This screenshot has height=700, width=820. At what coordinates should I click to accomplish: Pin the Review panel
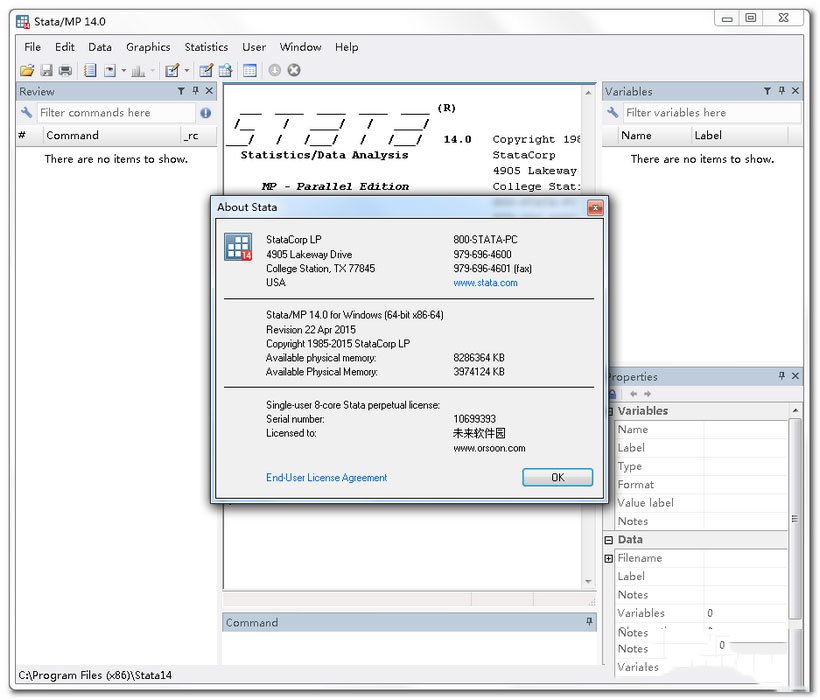196,91
